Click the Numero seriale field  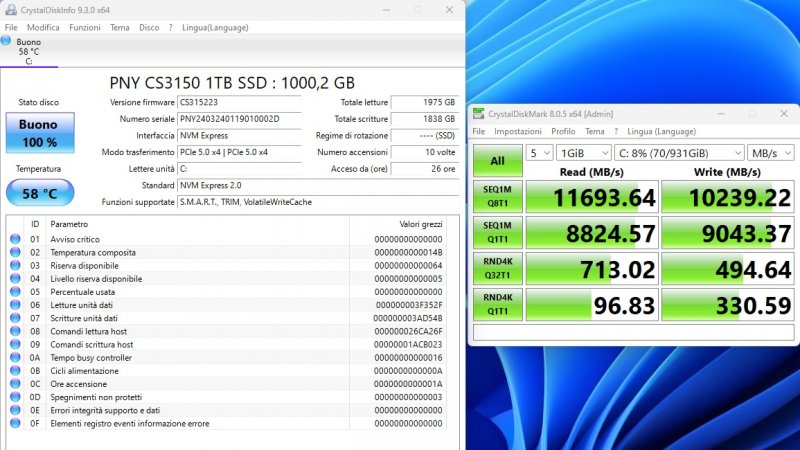click(x=239, y=119)
